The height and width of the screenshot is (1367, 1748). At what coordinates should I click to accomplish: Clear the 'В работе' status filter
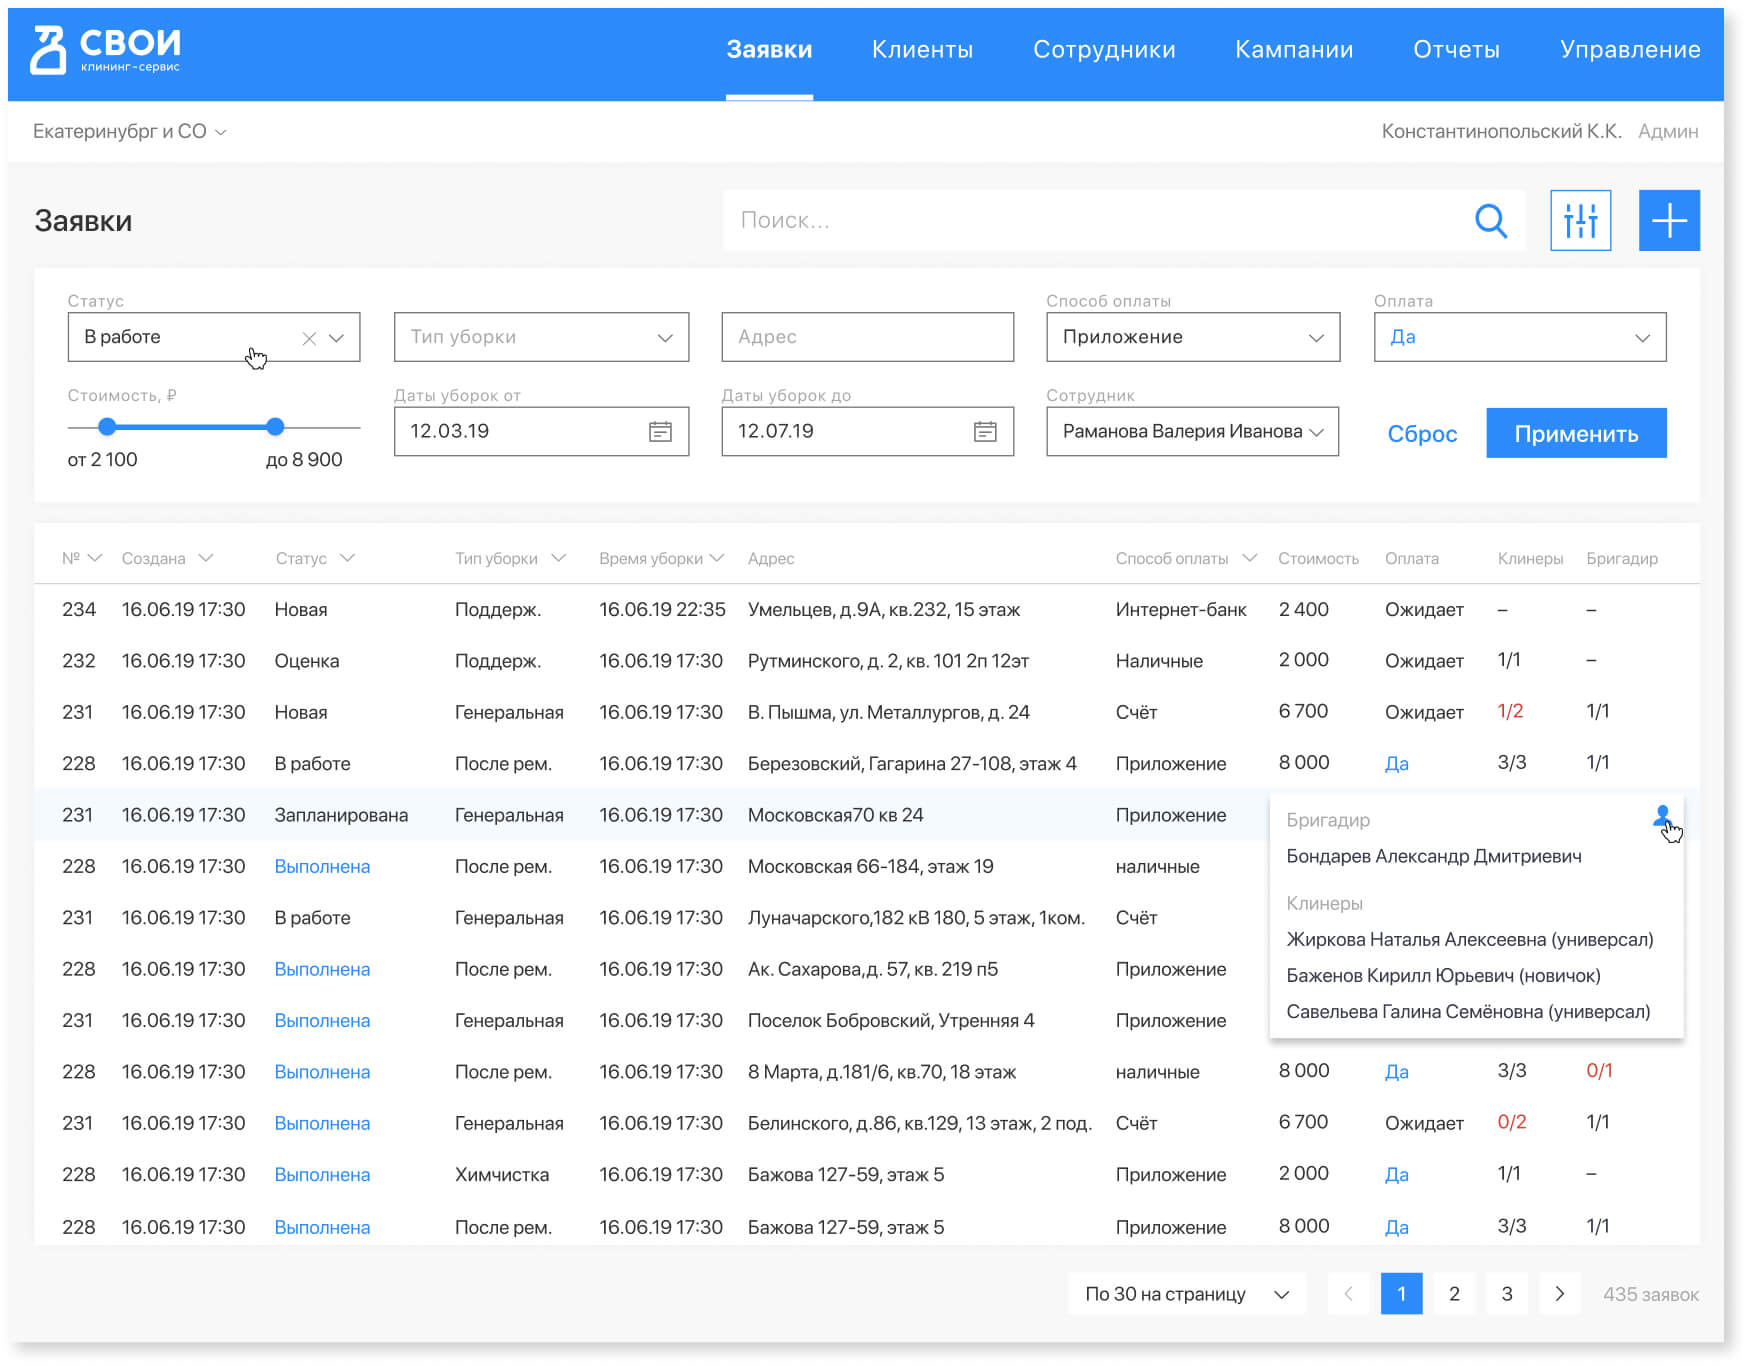309,339
